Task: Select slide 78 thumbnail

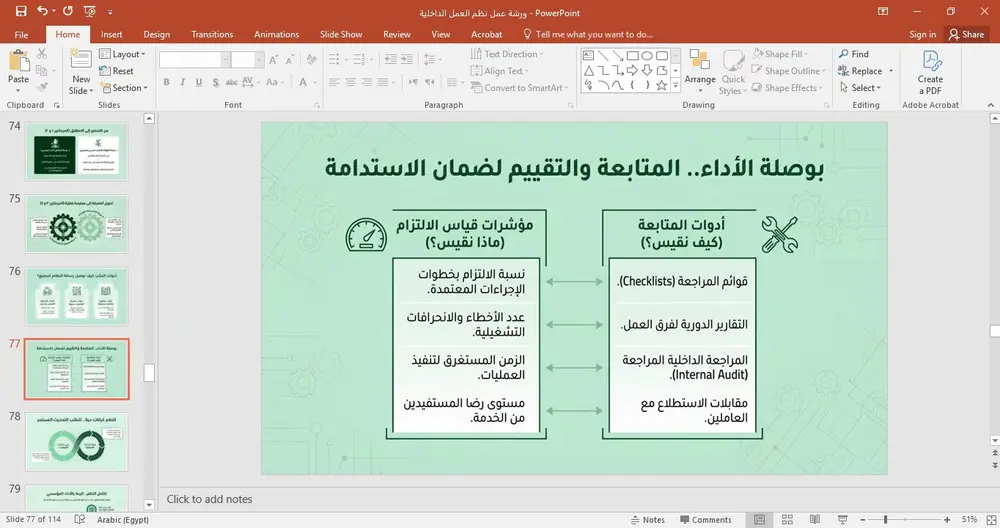Action: point(77,441)
